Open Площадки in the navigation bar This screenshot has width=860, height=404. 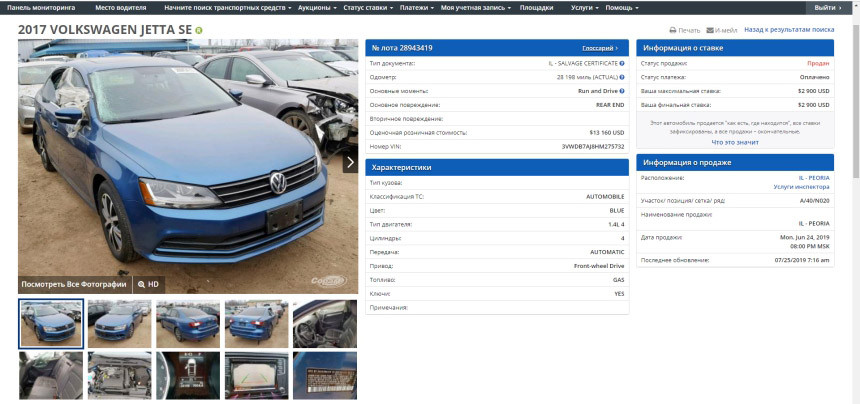click(536, 8)
